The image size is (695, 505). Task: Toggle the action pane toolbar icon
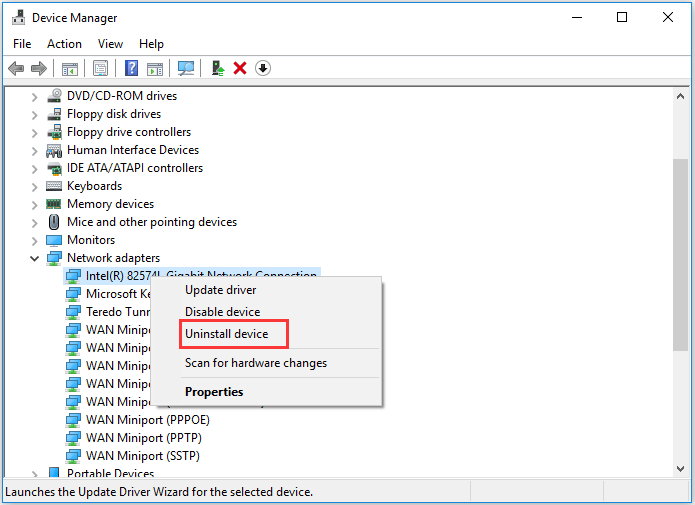(x=155, y=69)
